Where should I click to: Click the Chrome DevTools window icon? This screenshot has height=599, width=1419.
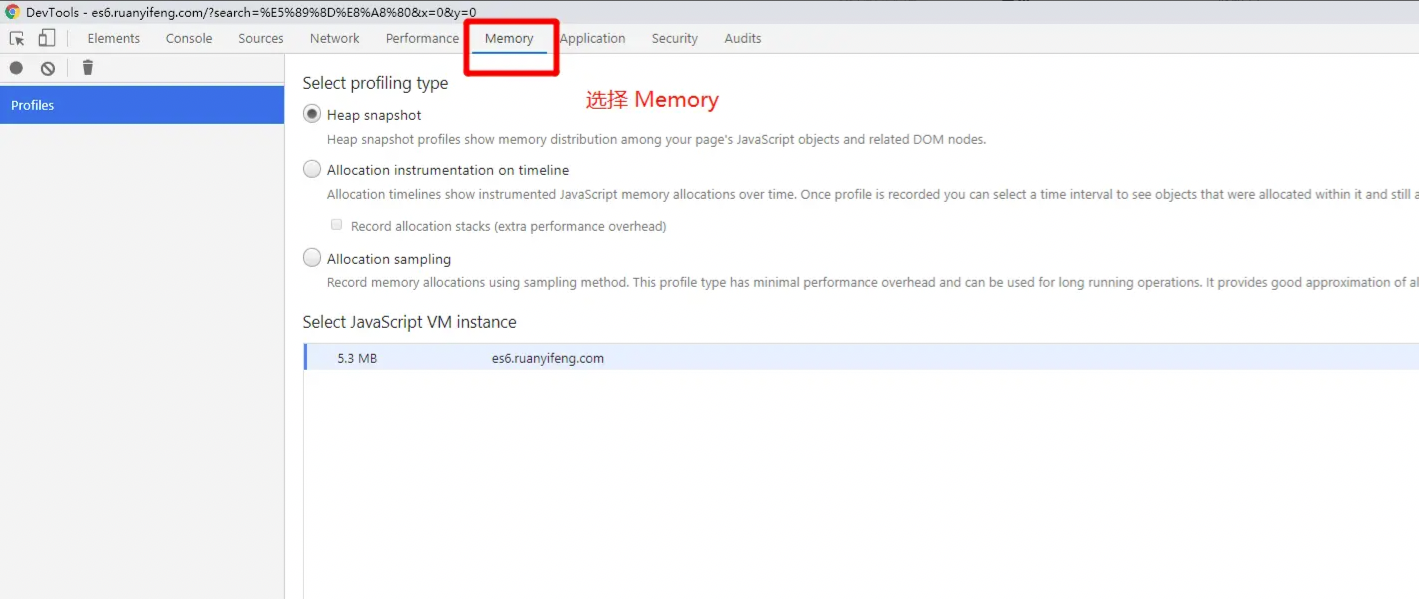12,12
